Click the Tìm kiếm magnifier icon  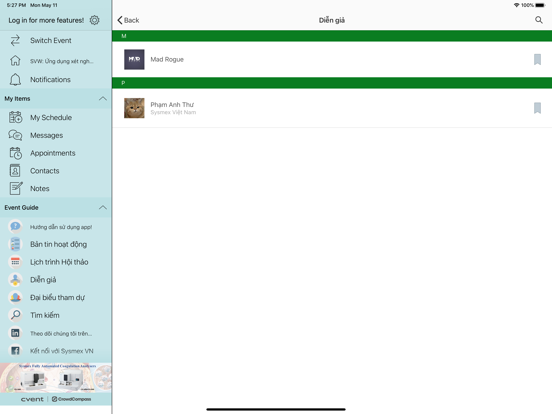coord(15,315)
